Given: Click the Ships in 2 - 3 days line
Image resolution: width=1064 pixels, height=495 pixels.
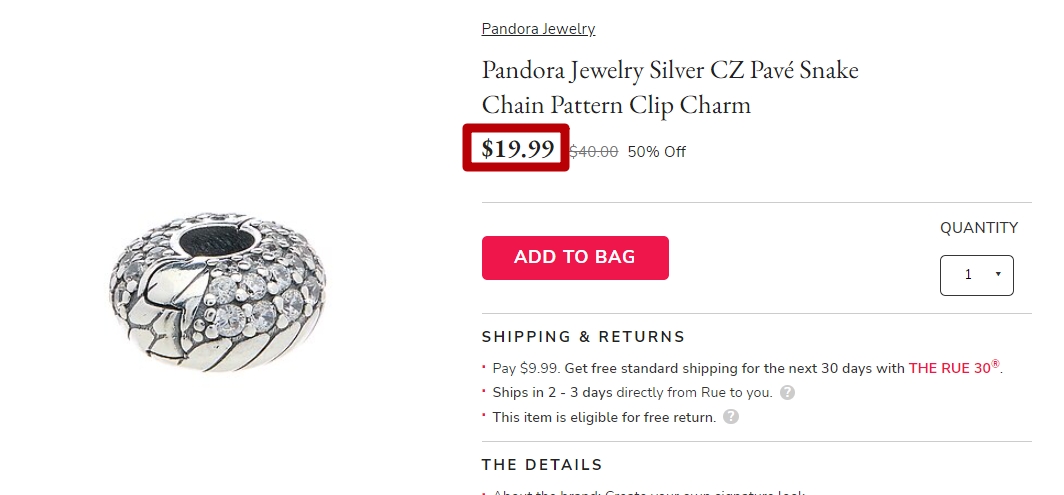Looking at the screenshot, I should [632, 392].
